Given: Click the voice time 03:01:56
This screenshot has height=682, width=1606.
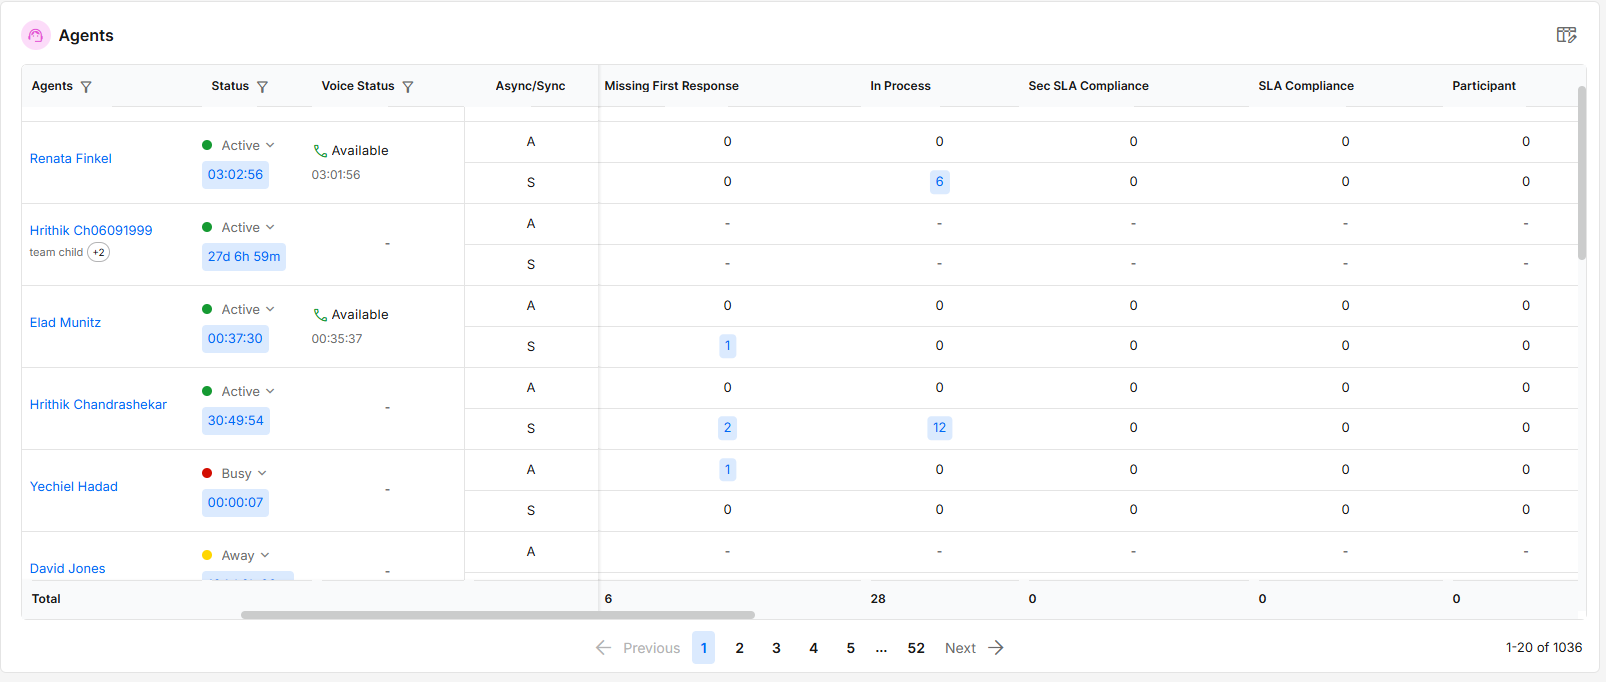Looking at the screenshot, I should pos(336,175).
